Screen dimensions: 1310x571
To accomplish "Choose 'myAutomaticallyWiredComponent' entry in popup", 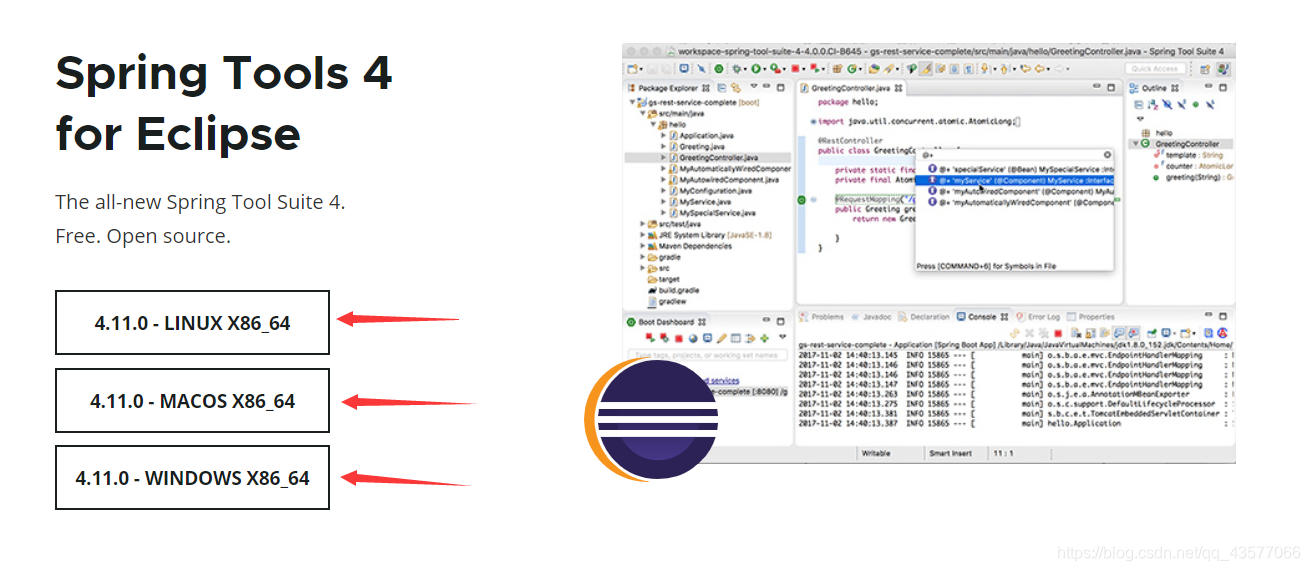I will (1020, 202).
